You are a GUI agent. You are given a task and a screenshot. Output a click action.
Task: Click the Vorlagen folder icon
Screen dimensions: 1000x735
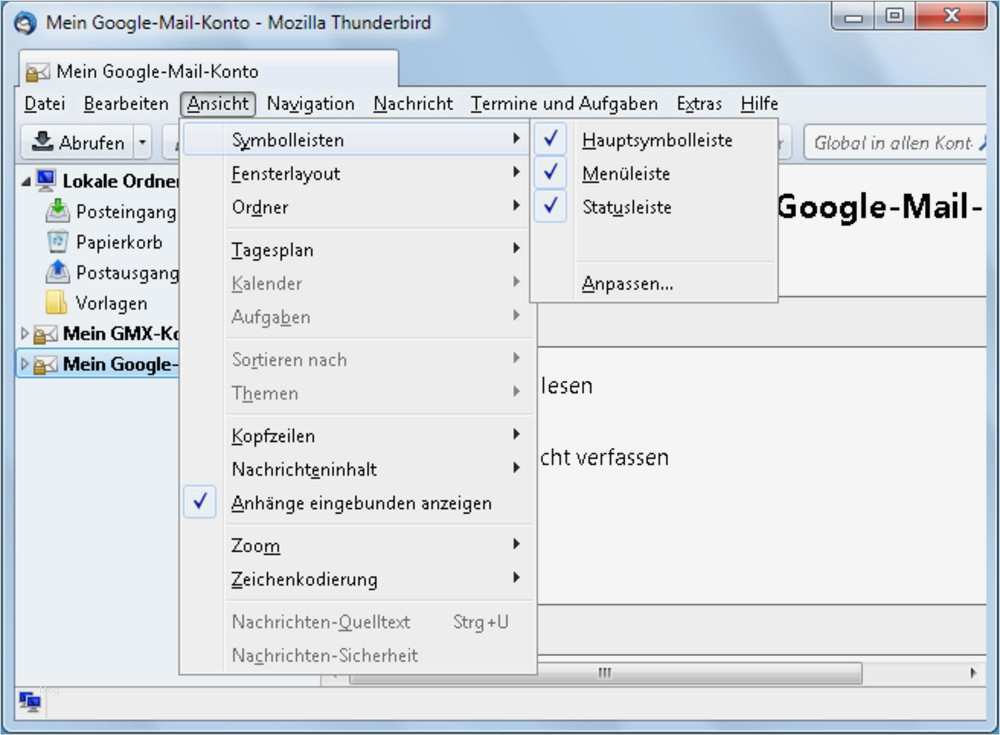tap(56, 302)
